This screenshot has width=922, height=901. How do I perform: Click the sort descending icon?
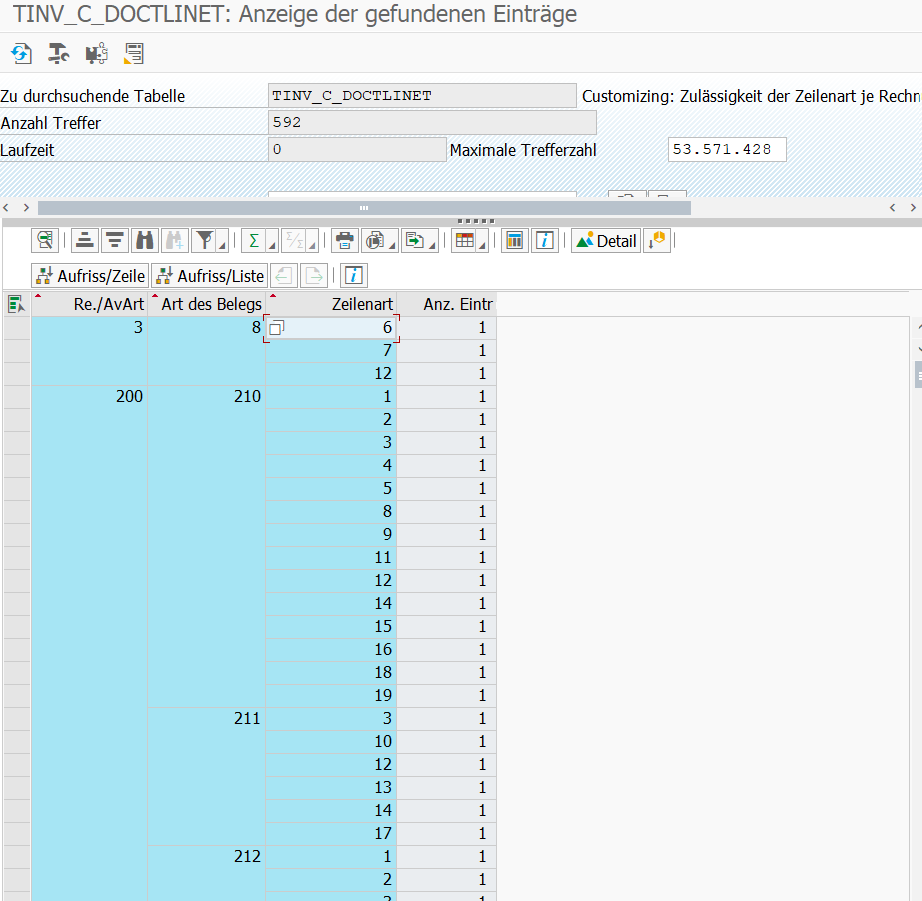pos(114,240)
